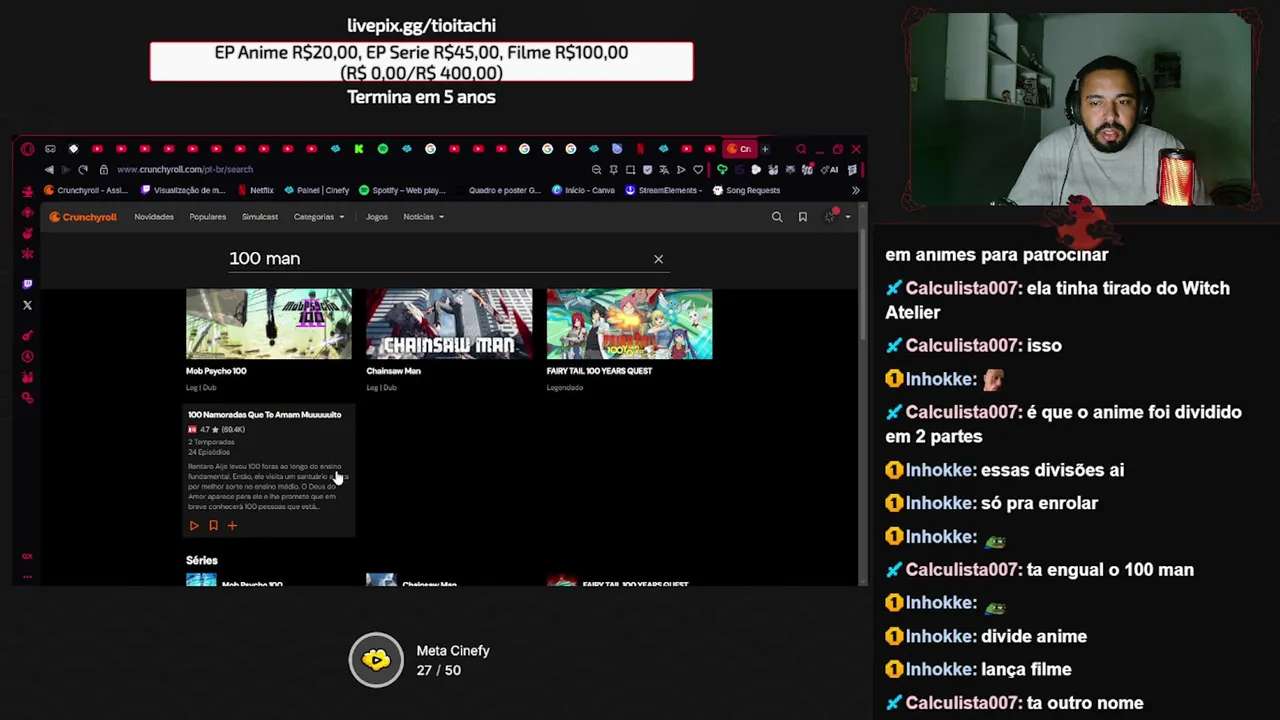1280x720 pixels.
Task: Go back using the browser back arrow
Action: pos(49,170)
